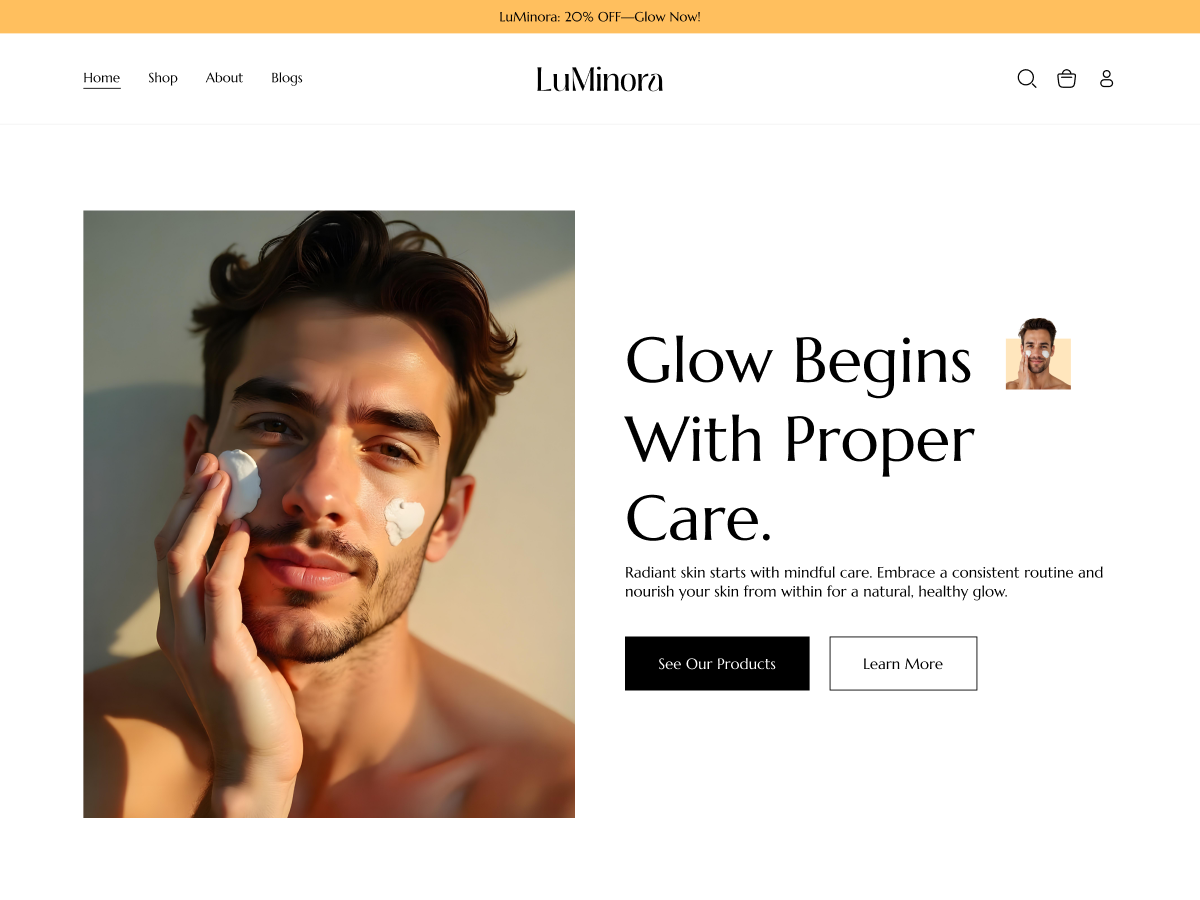Open the shopping bag cart icon
Image resolution: width=1200 pixels, height=900 pixels.
pos(1067,78)
